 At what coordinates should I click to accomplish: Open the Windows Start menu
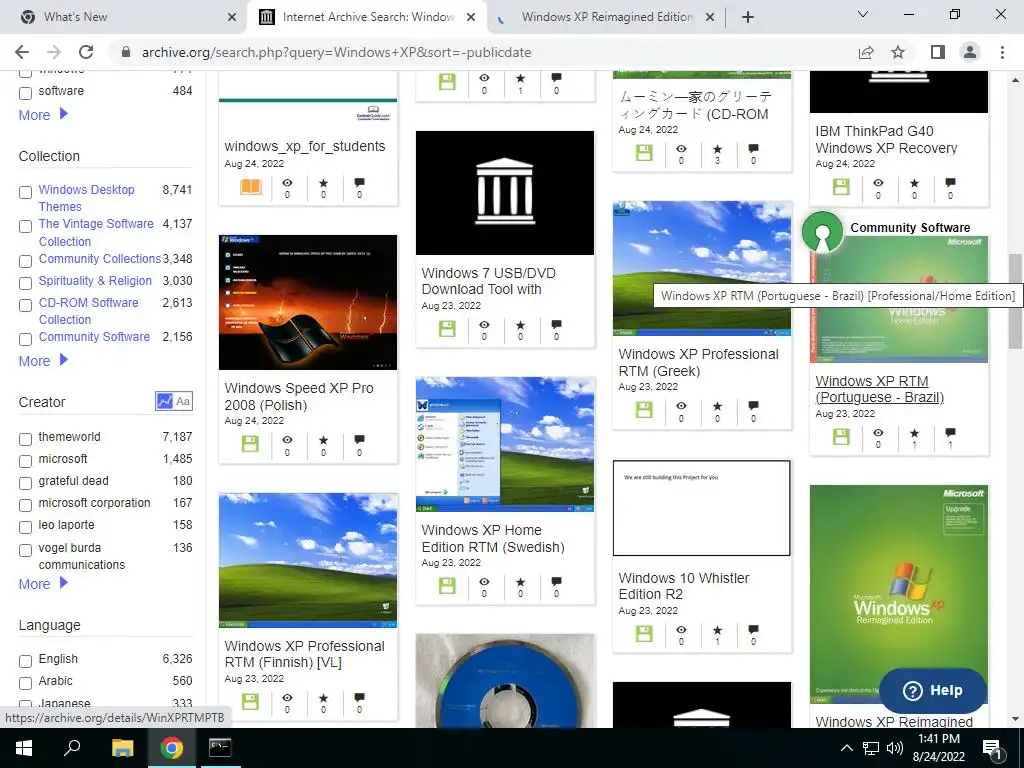pos(24,748)
